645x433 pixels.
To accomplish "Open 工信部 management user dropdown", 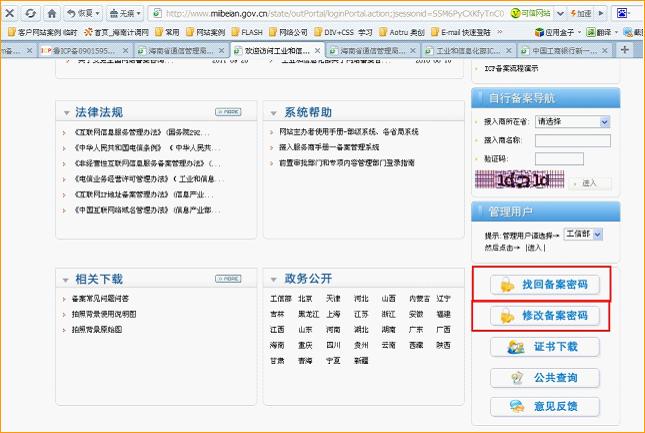I will pyautogui.click(x=583, y=233).
